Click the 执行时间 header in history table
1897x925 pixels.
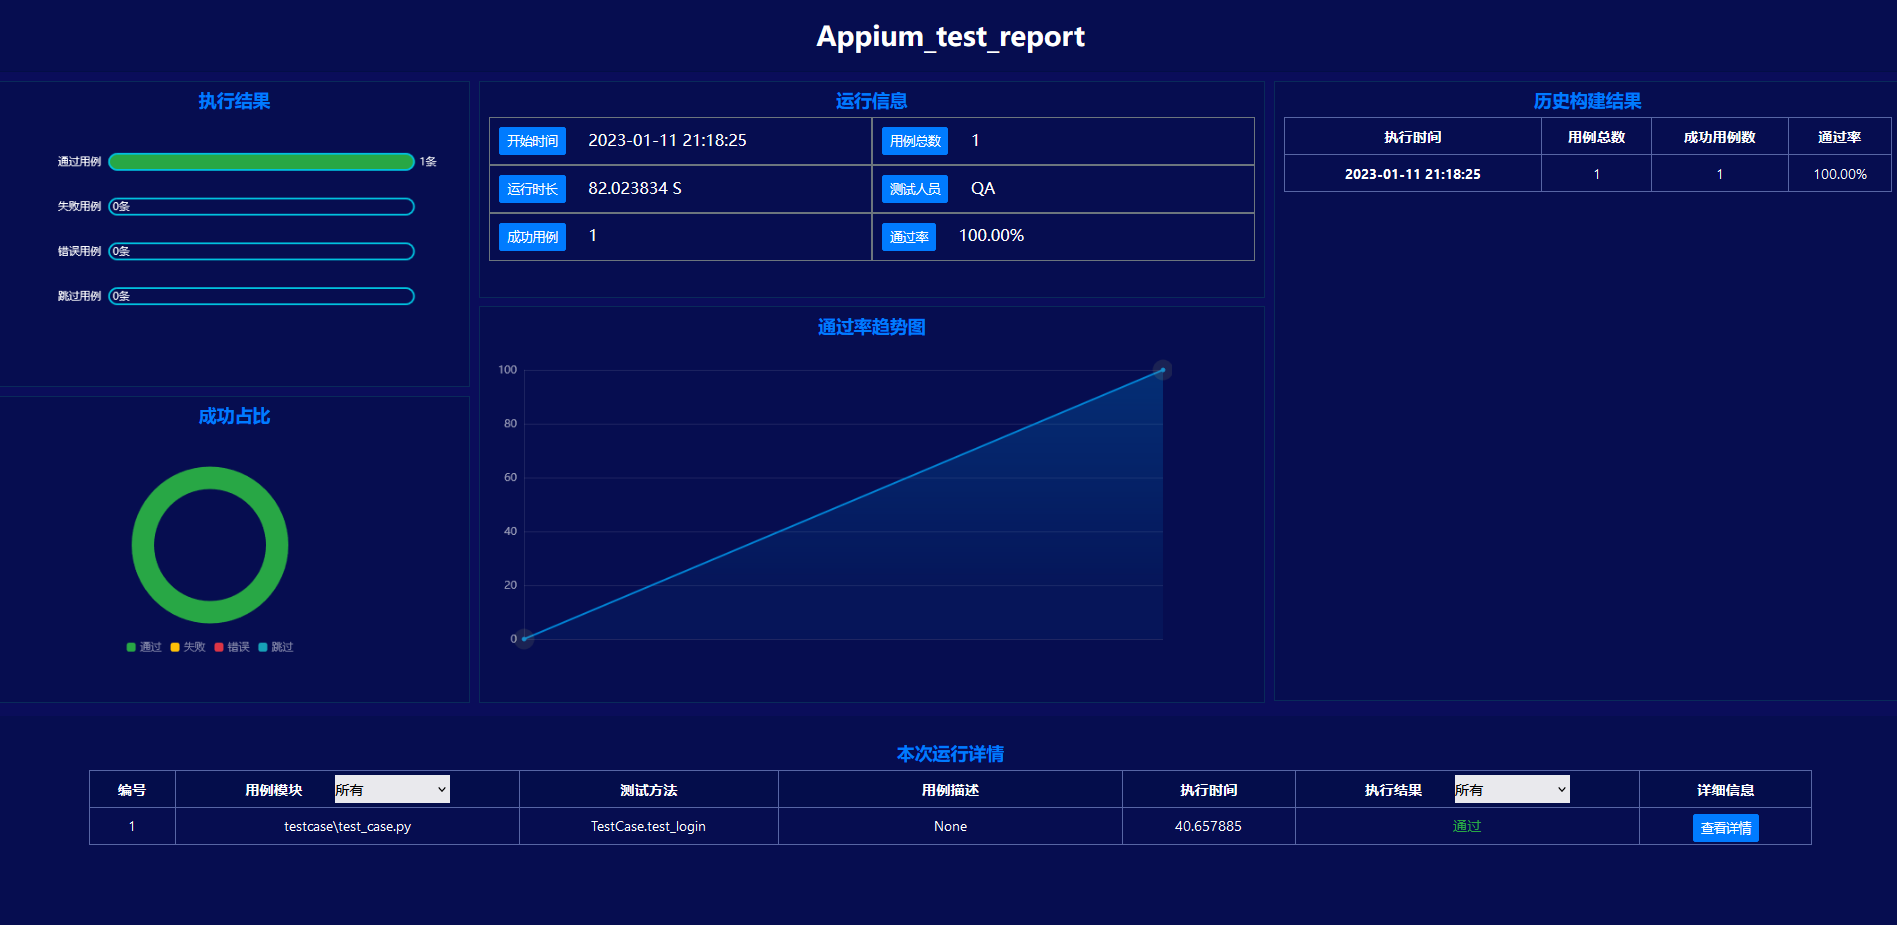click(1412, 137)
